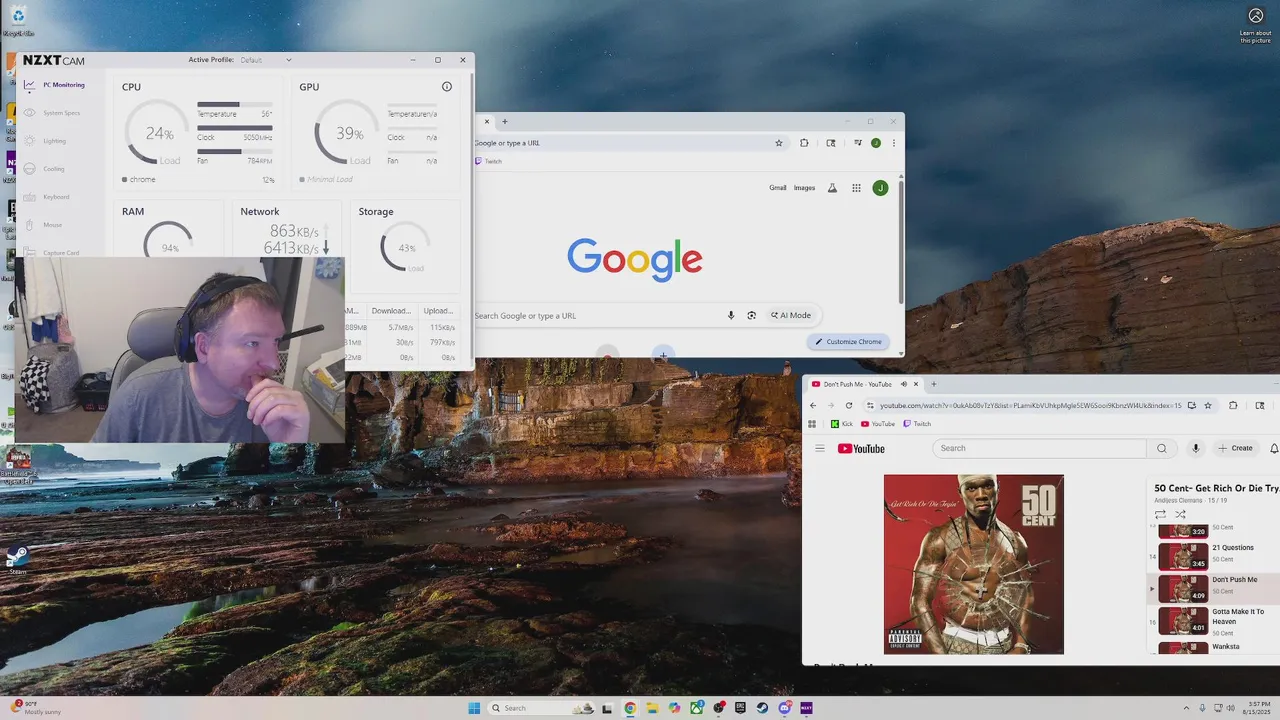The image size is (1280, 720).
Task: Select Mouse in NZXT CAM sidebar
Action: click(x=44, y=225)
